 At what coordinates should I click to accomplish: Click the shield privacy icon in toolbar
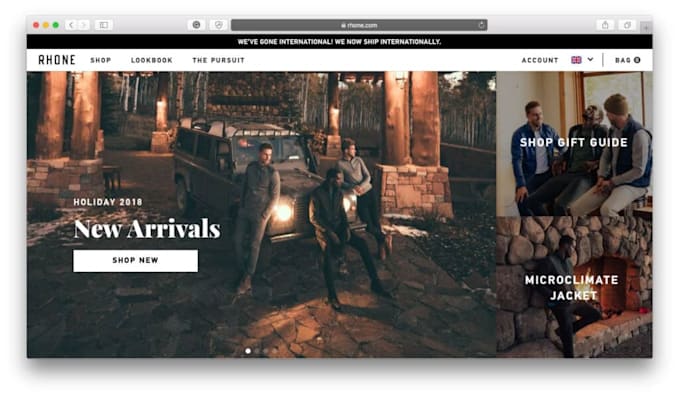pos(219,25)
